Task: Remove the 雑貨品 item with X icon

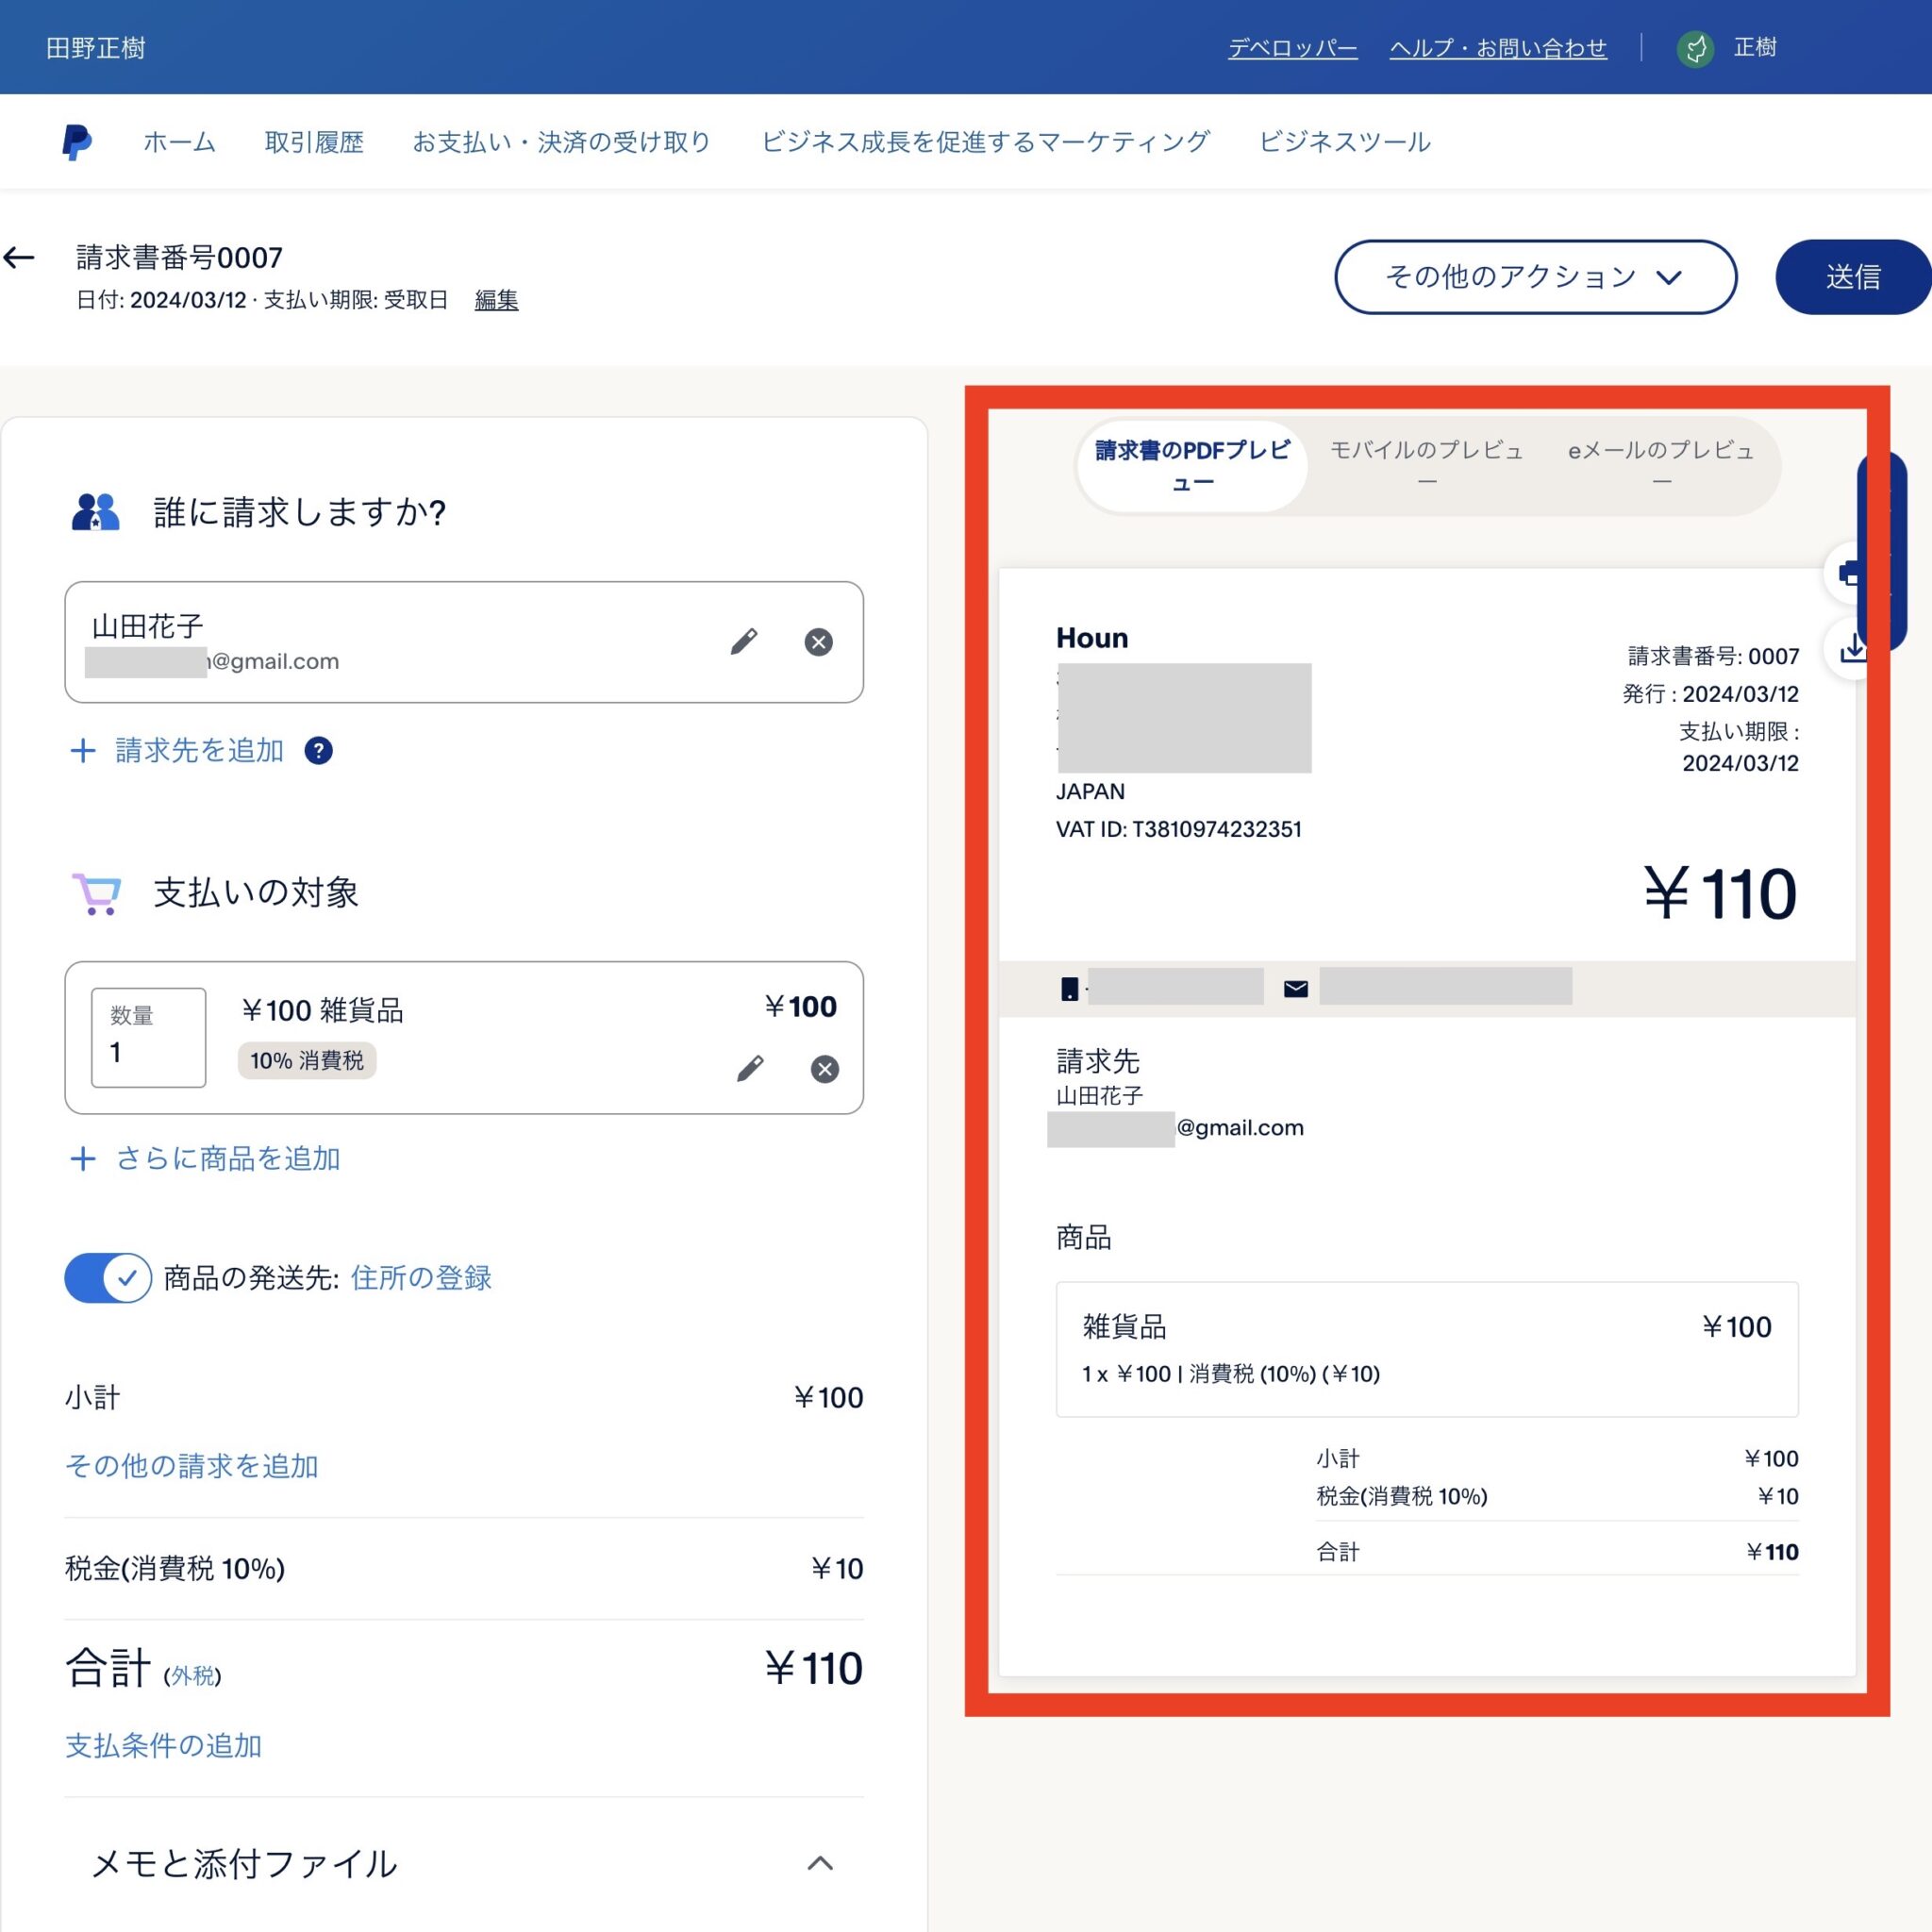Action: [824, 1069]
